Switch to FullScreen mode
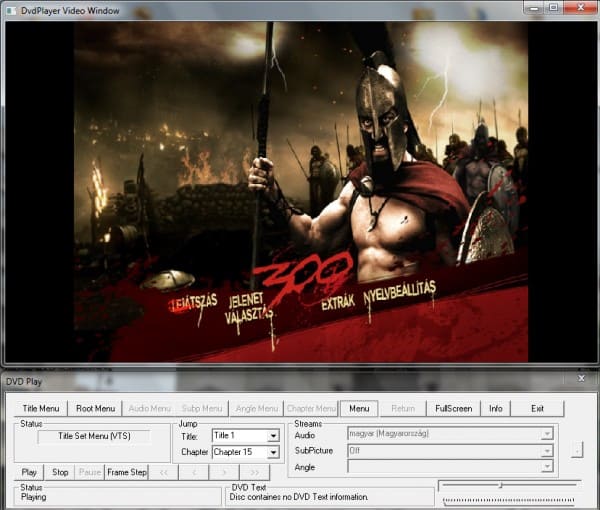 (x=453, y=408)
